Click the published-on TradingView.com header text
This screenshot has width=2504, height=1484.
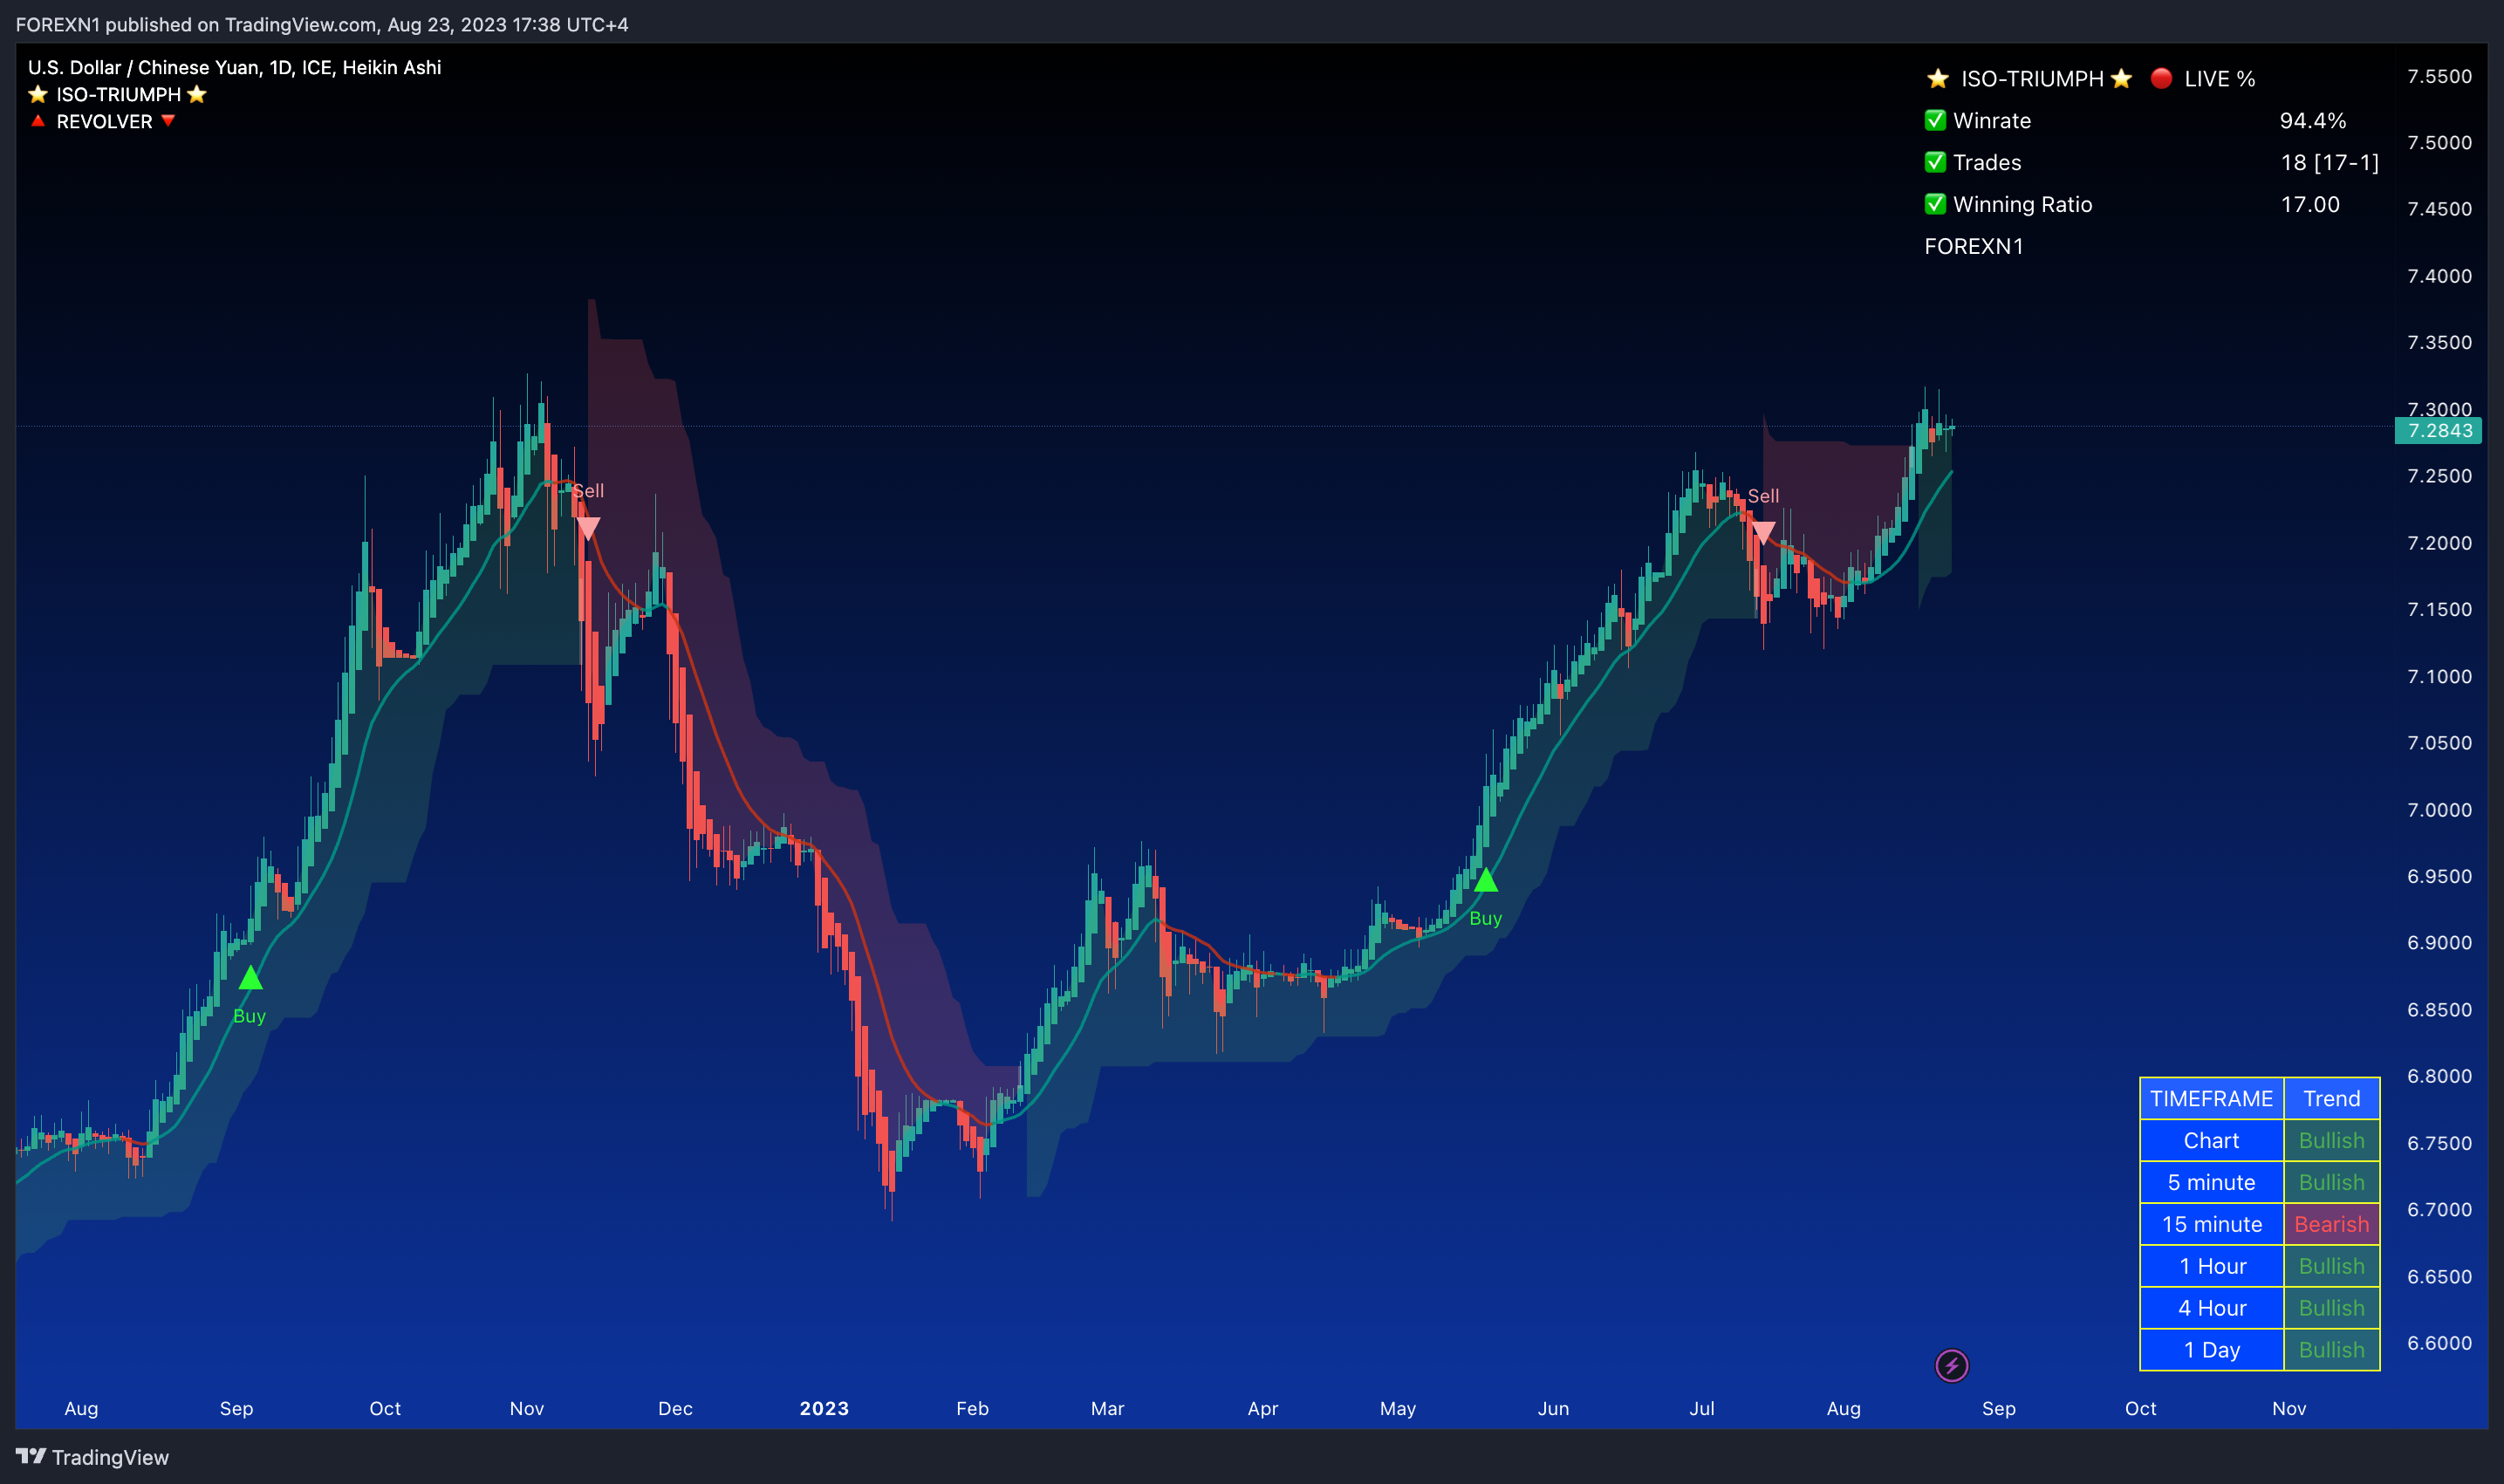click(x=322, y=24)
